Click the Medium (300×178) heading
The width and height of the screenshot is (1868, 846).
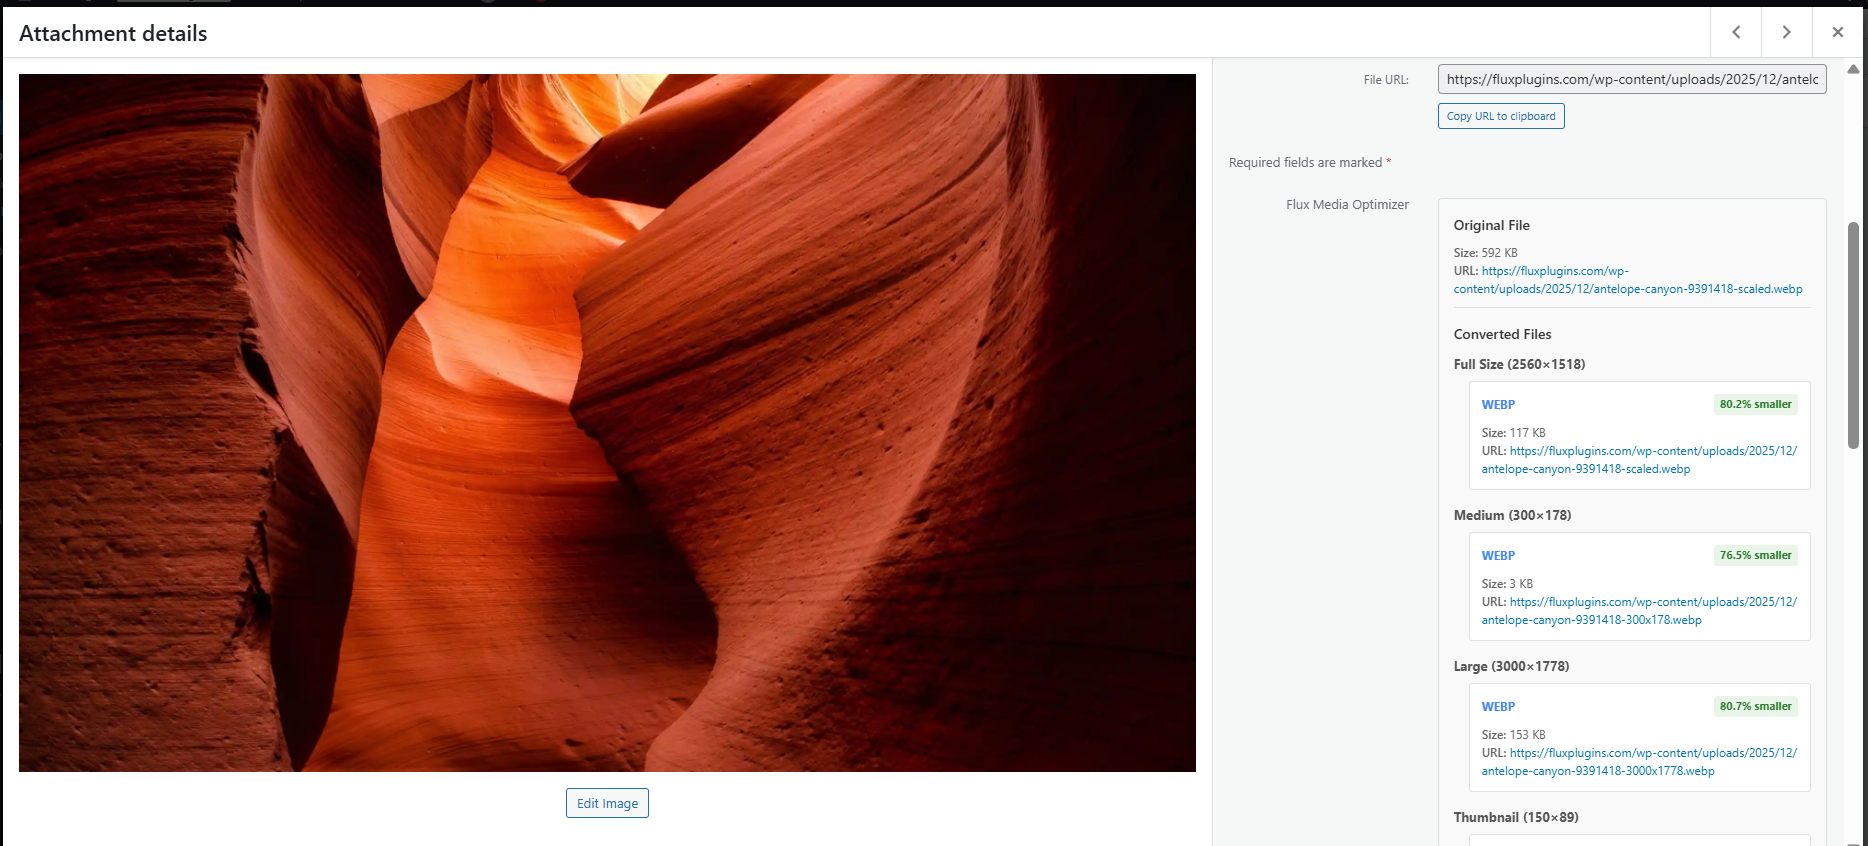point(1512,515)
